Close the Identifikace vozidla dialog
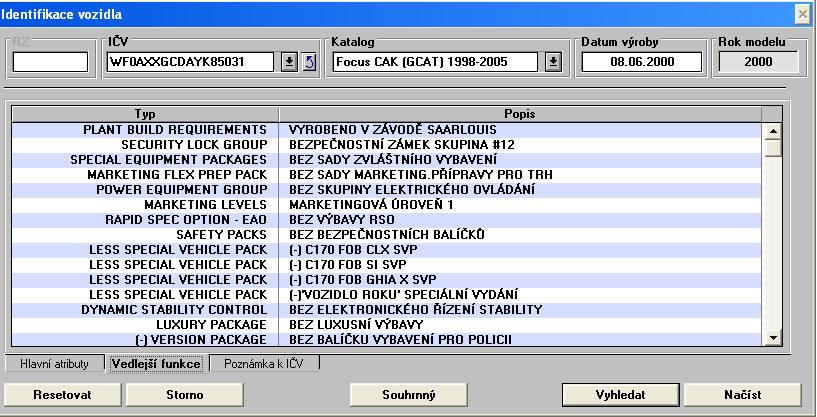 tap(802, 13)
